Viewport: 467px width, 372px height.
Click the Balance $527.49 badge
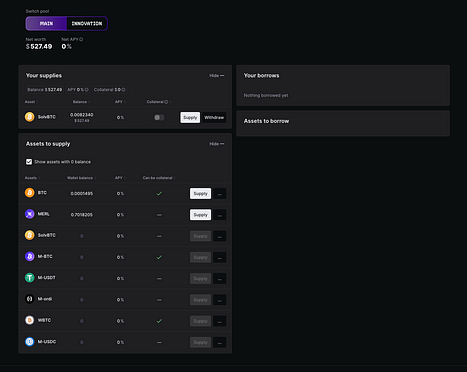[x=44, y=90]
